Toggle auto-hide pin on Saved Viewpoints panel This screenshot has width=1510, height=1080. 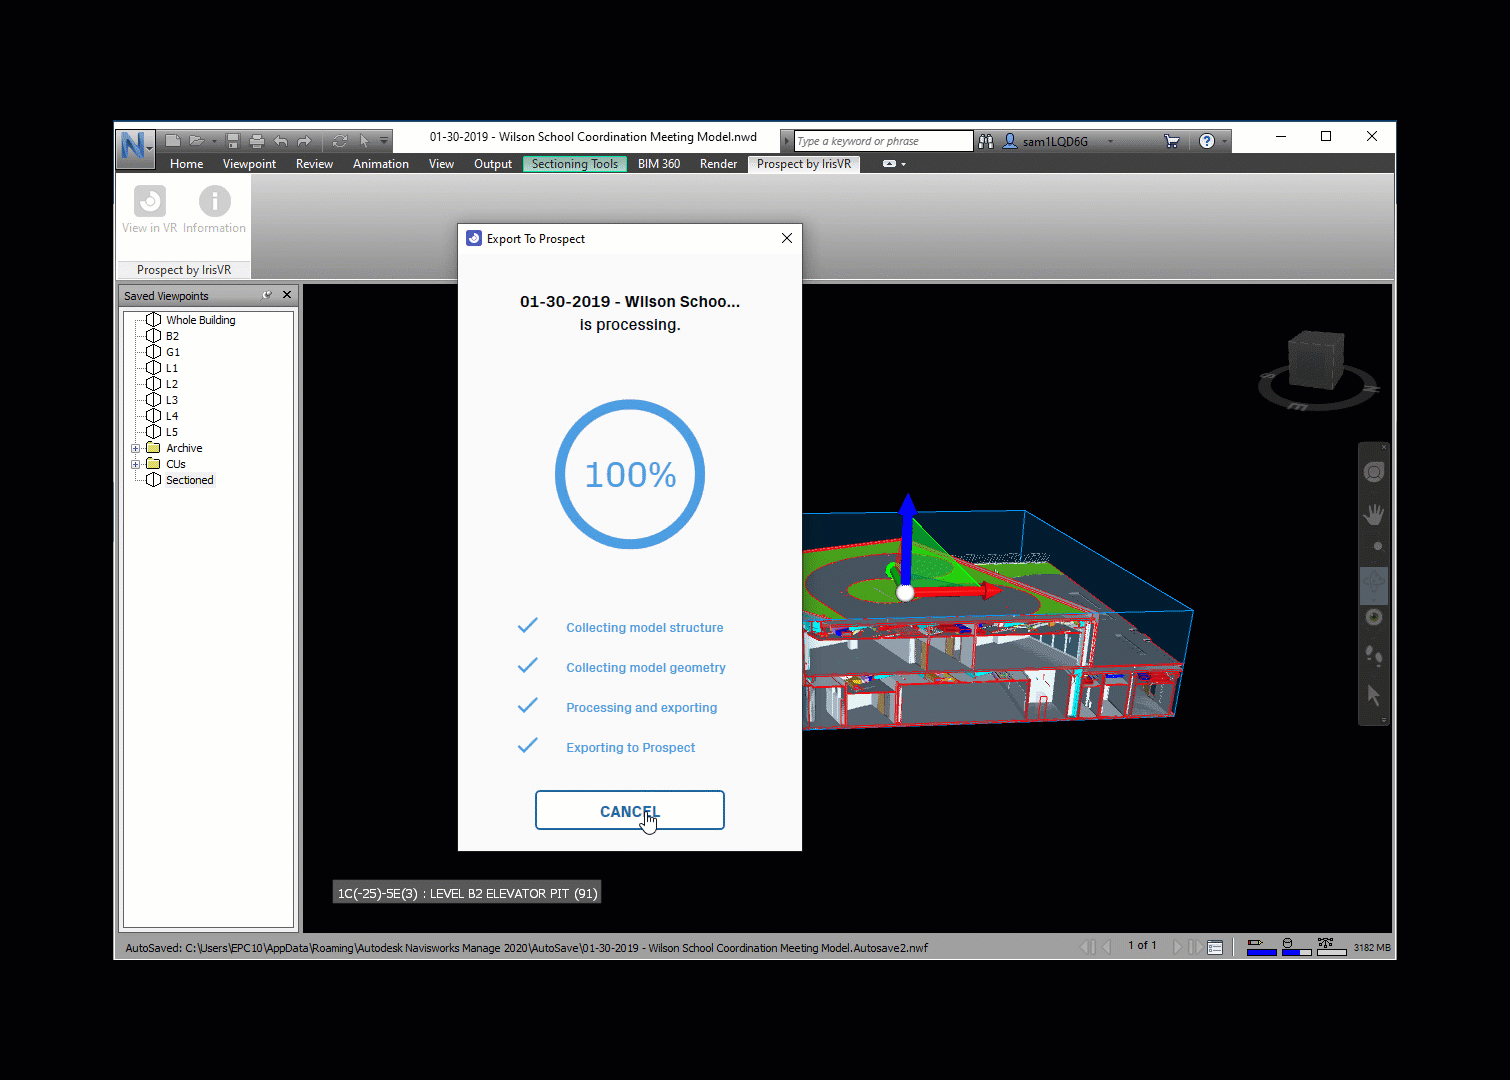click(x=267, y=295)
